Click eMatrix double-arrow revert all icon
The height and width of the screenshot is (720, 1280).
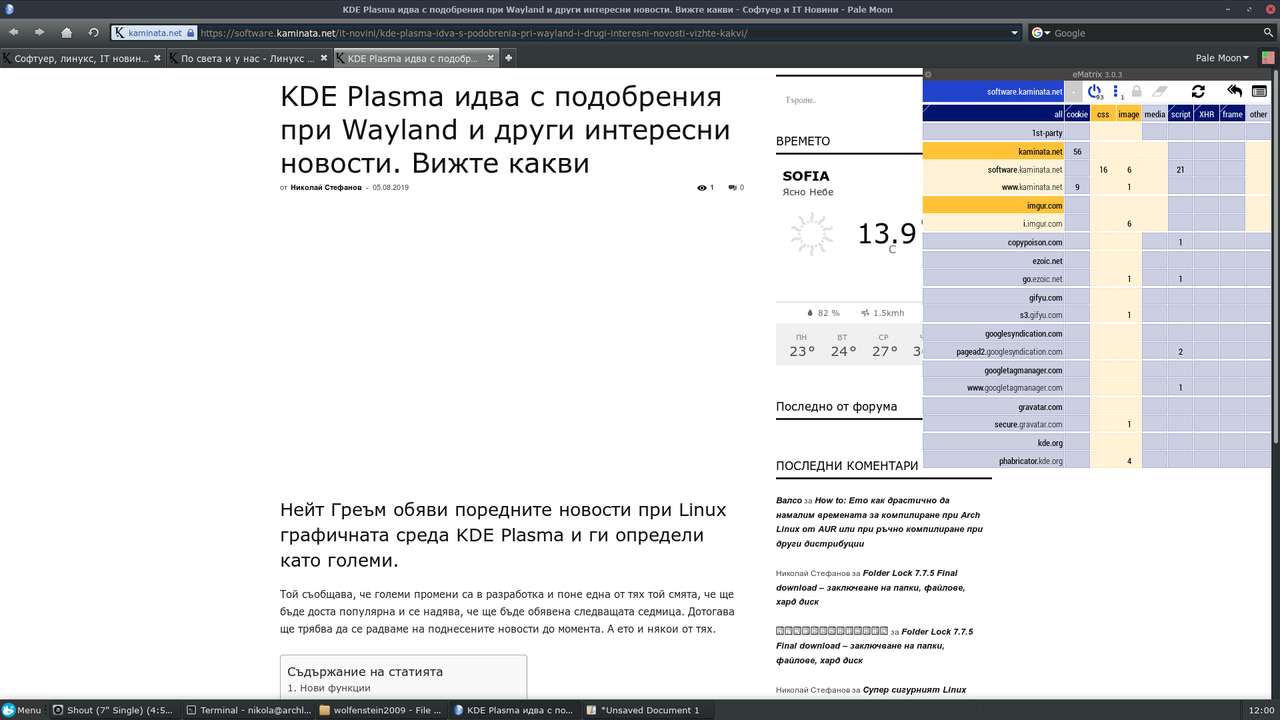click(1234, 91)
